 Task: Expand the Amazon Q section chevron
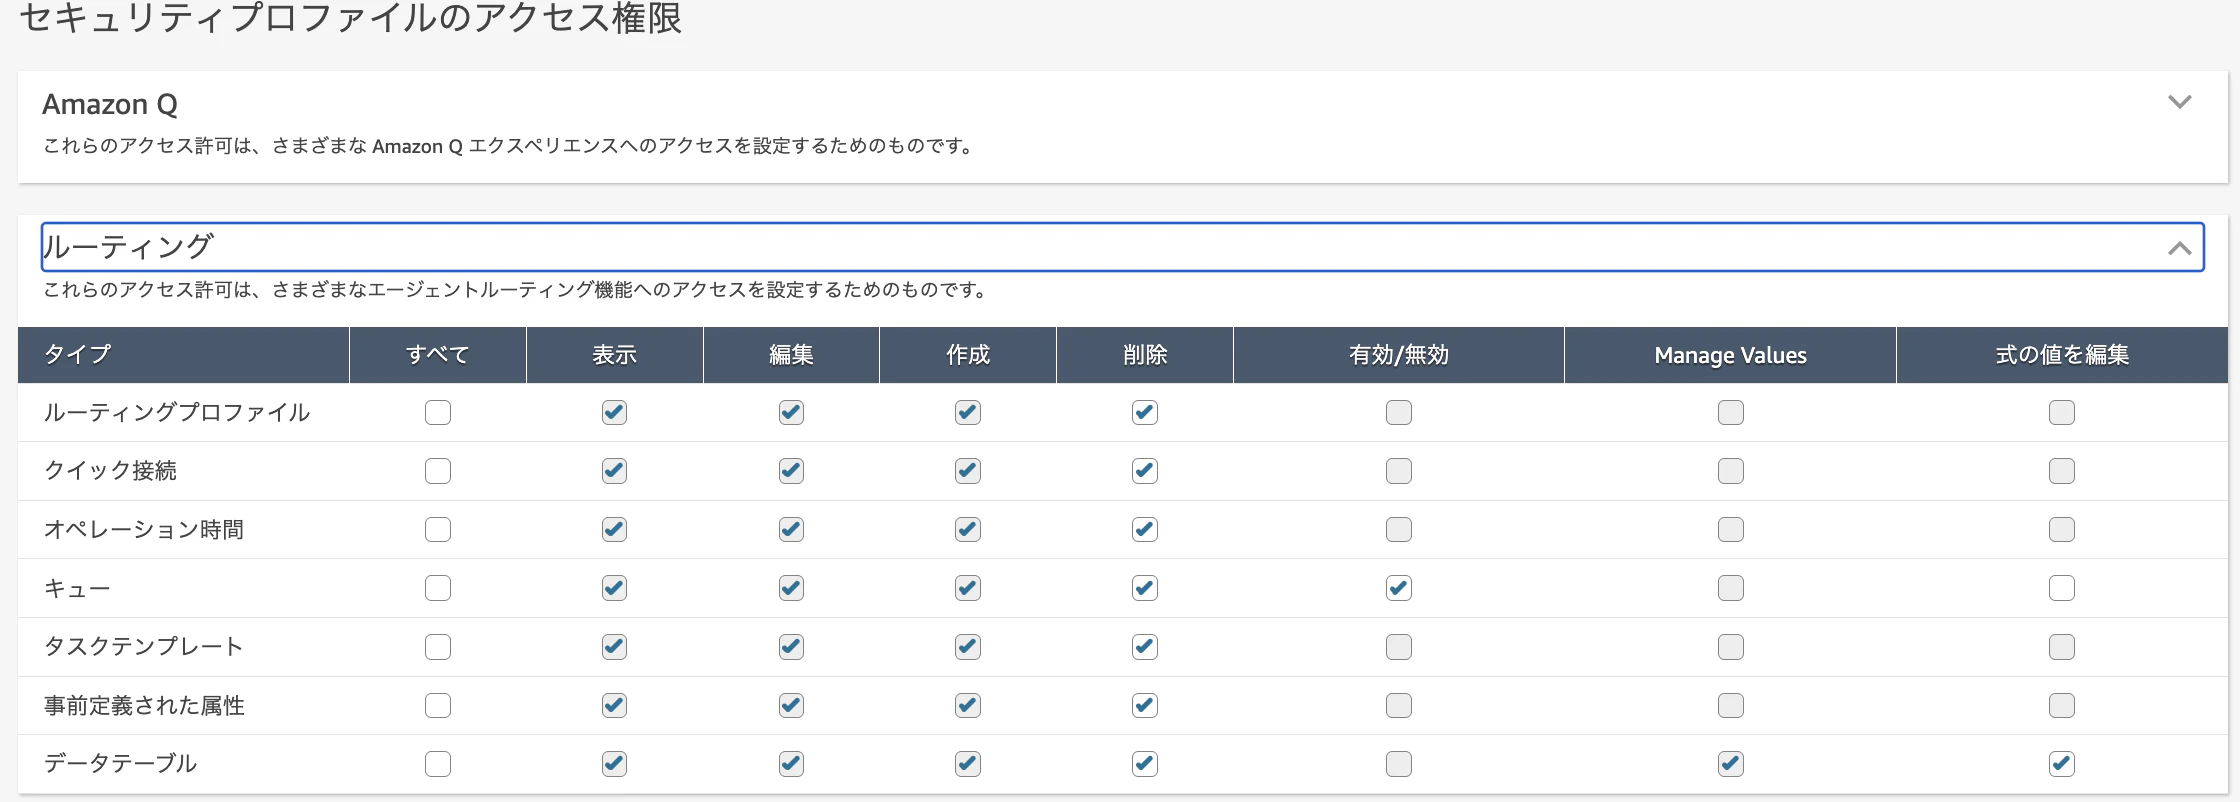point(2179,102)
